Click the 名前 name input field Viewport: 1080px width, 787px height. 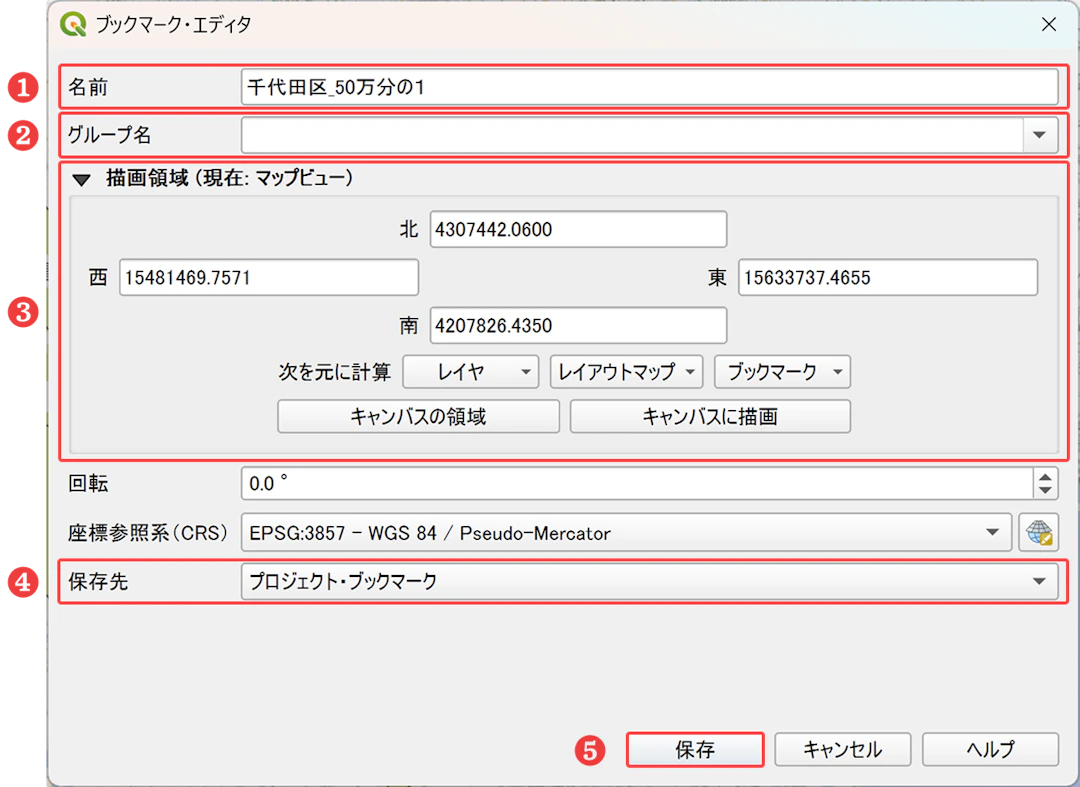(x=649, y=87)
